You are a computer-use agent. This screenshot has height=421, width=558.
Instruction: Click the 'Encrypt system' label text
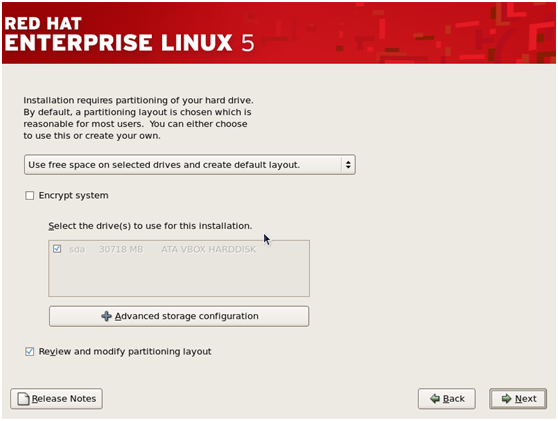tap(73, 195)
